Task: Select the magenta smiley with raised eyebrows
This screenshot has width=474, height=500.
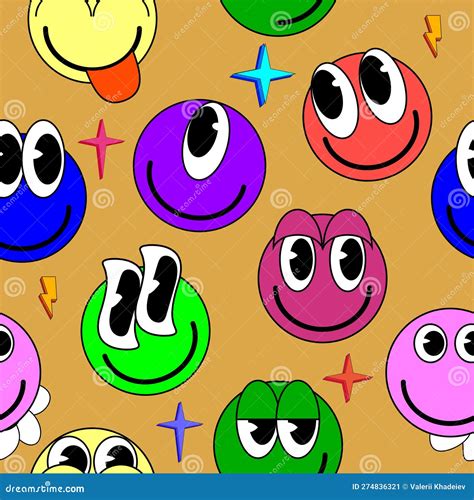Action: [x=322, y=276]
